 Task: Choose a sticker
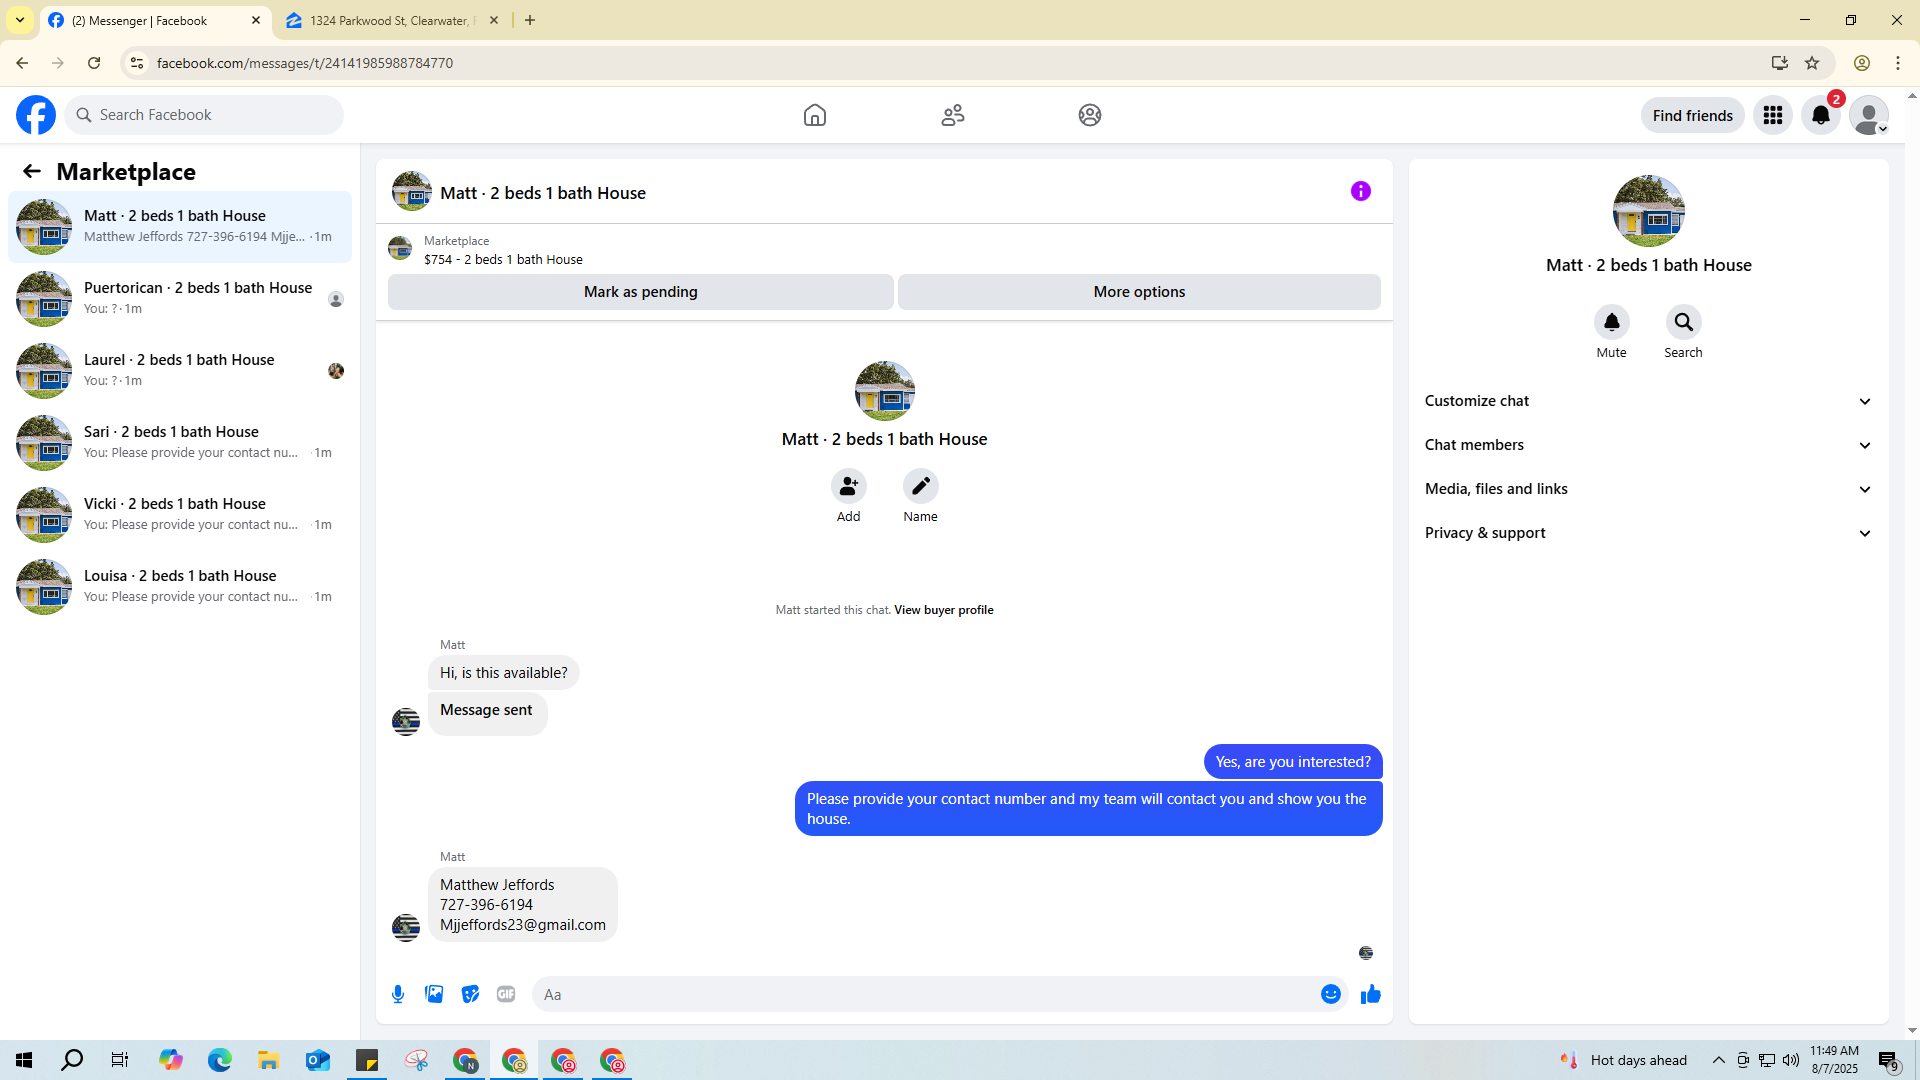tap(470, 994)
